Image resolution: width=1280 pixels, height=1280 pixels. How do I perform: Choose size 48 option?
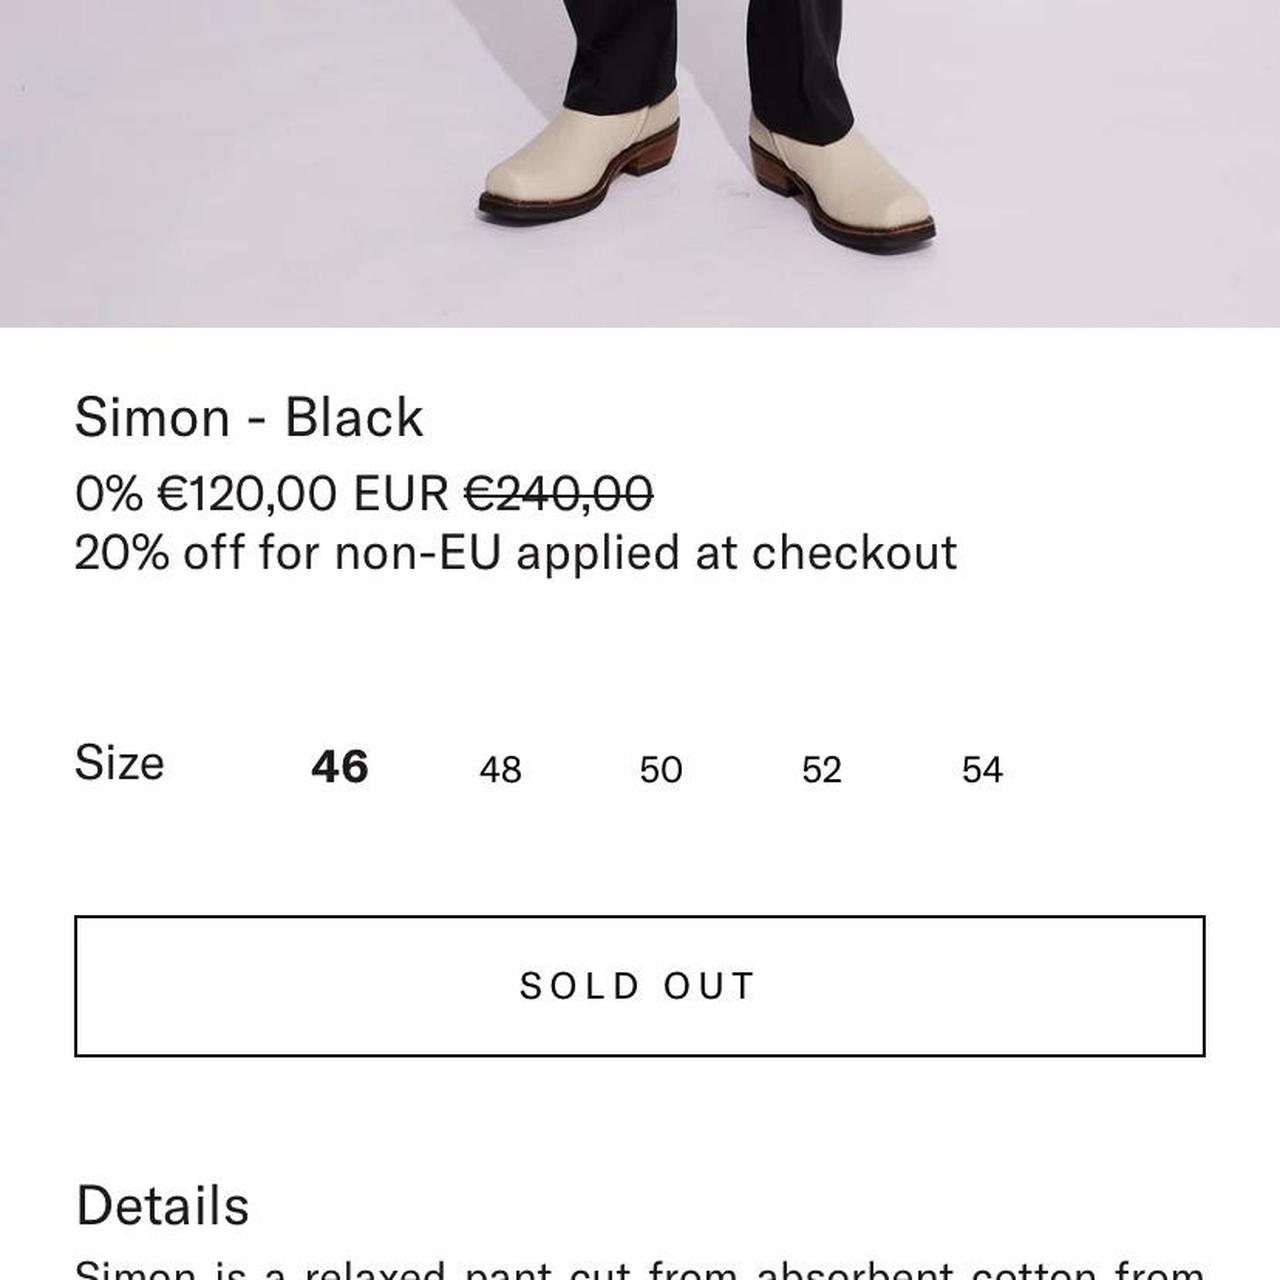coord(500,769)
